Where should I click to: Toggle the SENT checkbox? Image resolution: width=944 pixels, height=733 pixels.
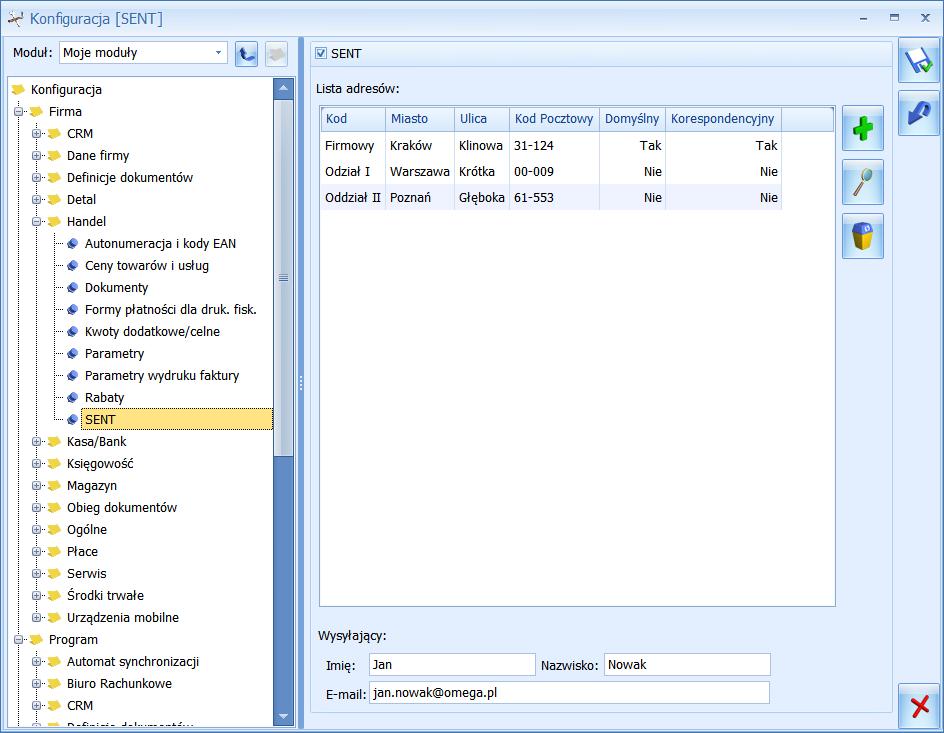321,54
